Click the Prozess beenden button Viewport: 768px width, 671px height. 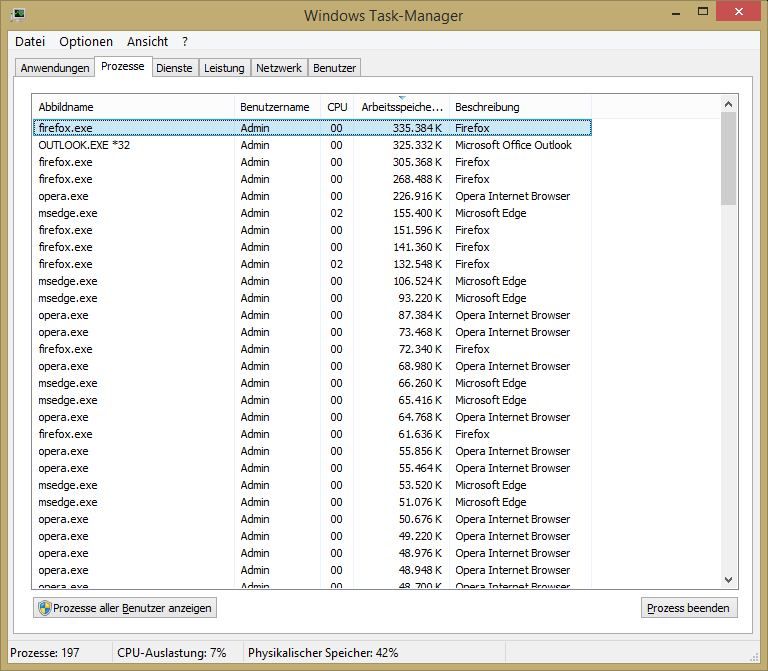(689, 608)
